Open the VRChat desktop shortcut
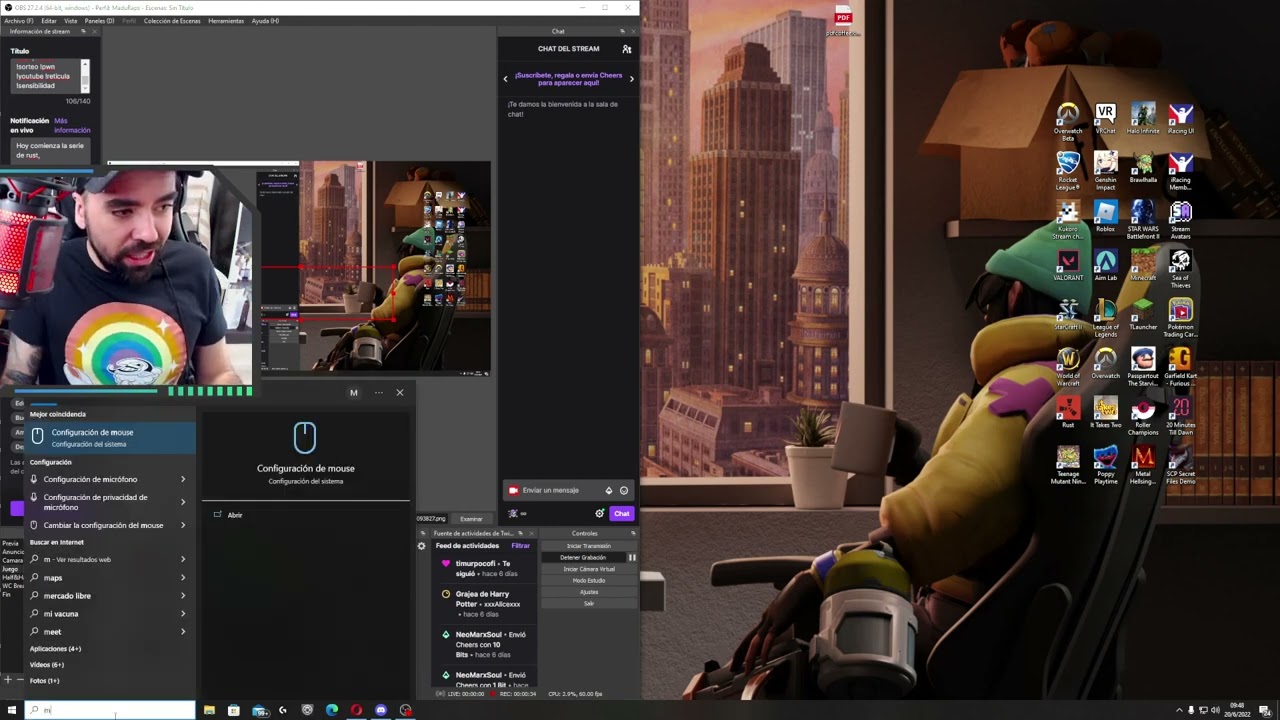Screen dimensions: 1280x720 pyautogui.click(x=1105, y=118)
